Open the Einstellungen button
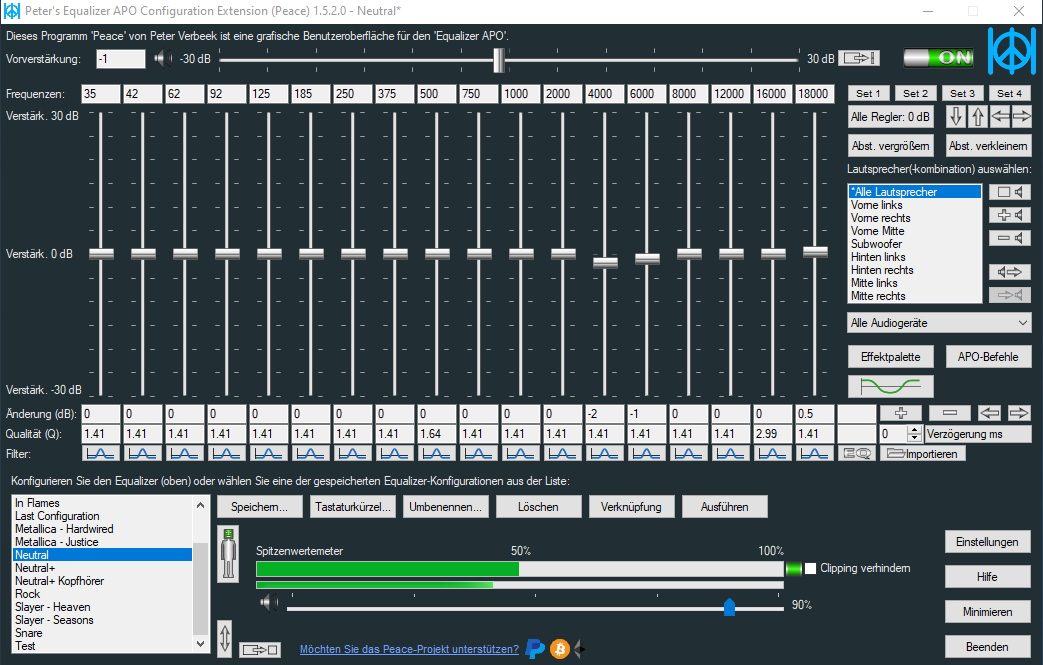 point(987,542)
